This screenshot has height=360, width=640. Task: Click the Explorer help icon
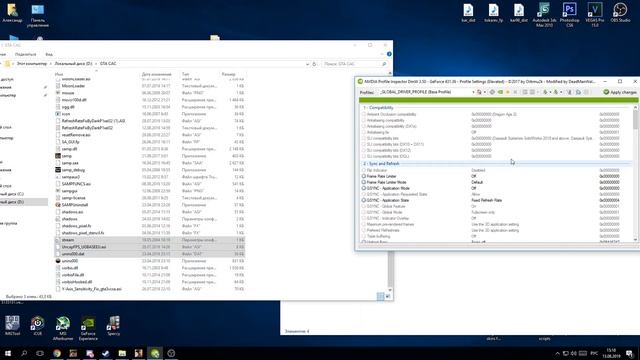389,54
